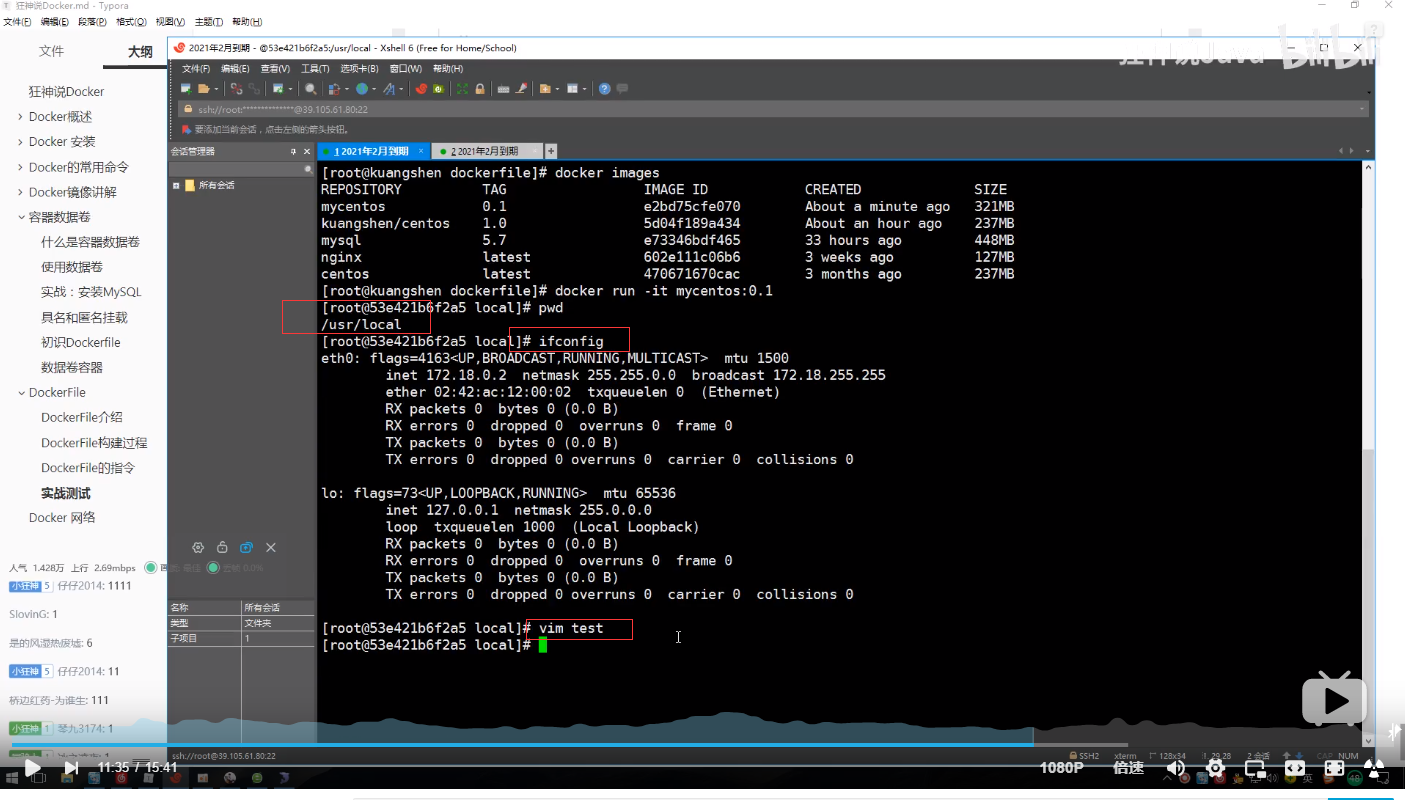This screenshot has width=1405, height=800.
Task: Click the layout panes icon in Xshell toolbar
Action: coord(572,89)
